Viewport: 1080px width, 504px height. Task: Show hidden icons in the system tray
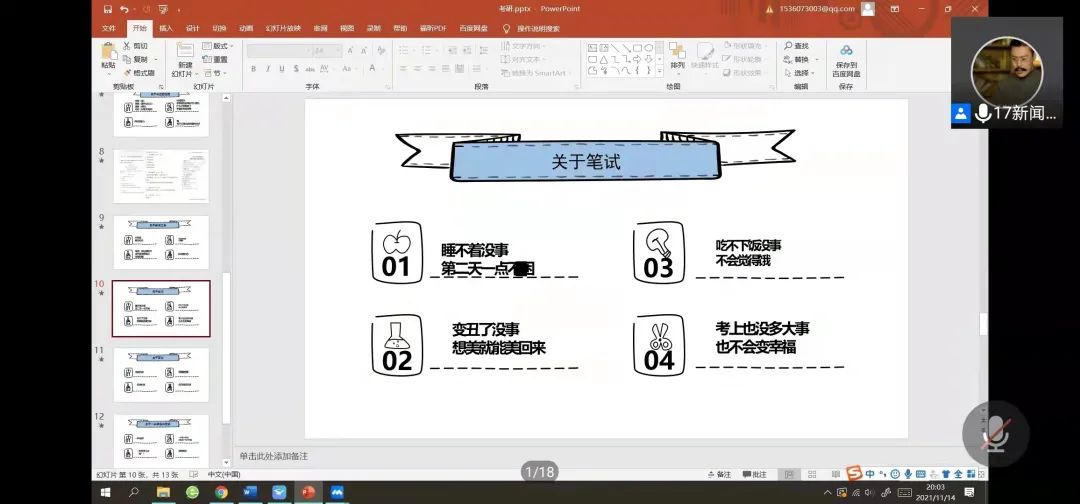tap(828, 492)
